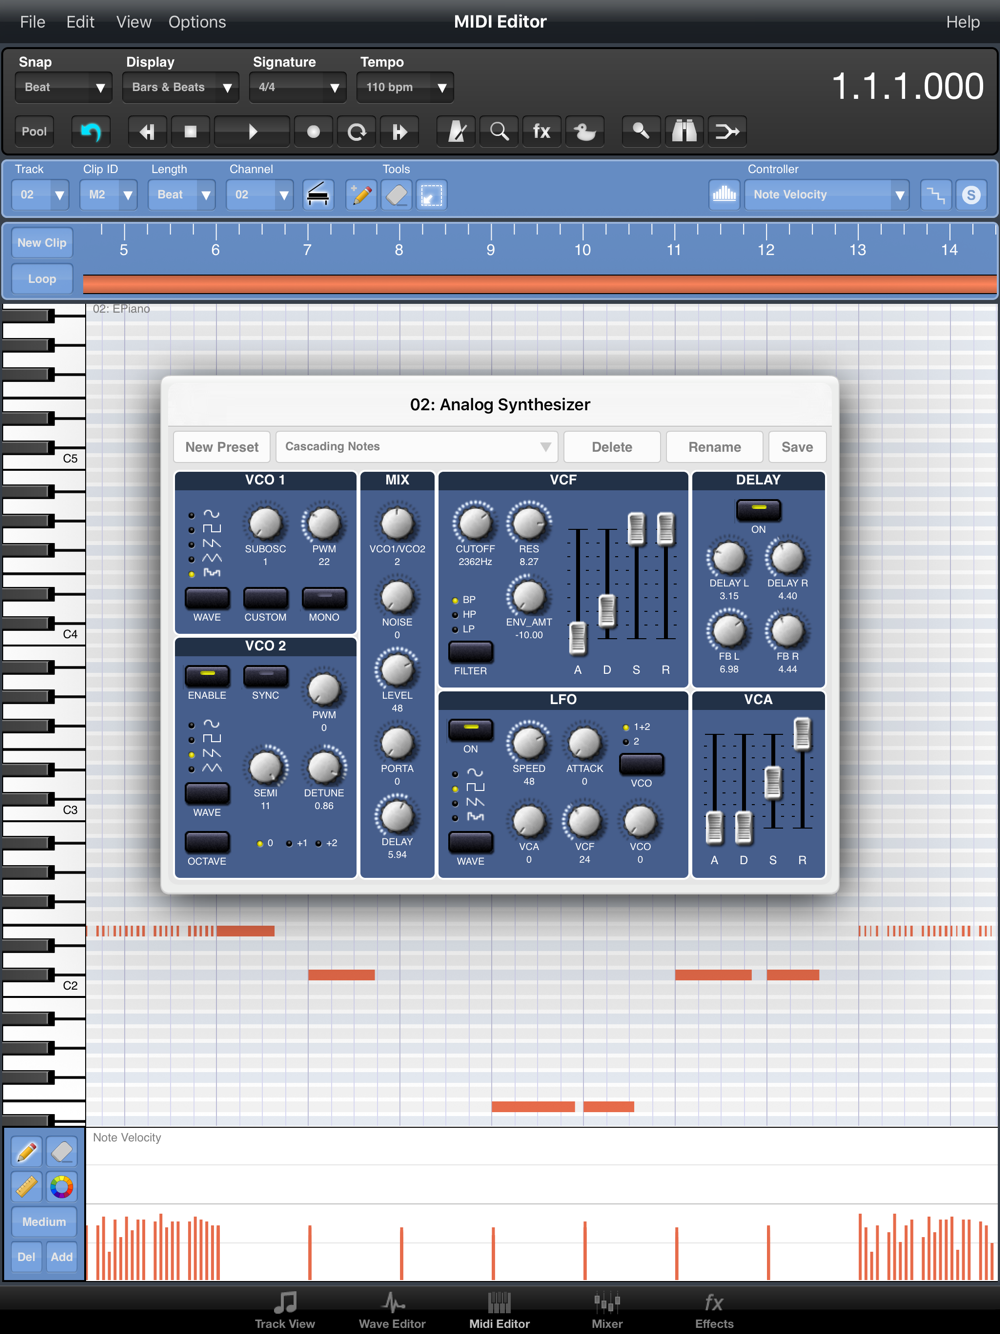Click the undo arrow icon
Image resolution: width=1000 pixels, height=1334 pixels.
tap(91, 131)
